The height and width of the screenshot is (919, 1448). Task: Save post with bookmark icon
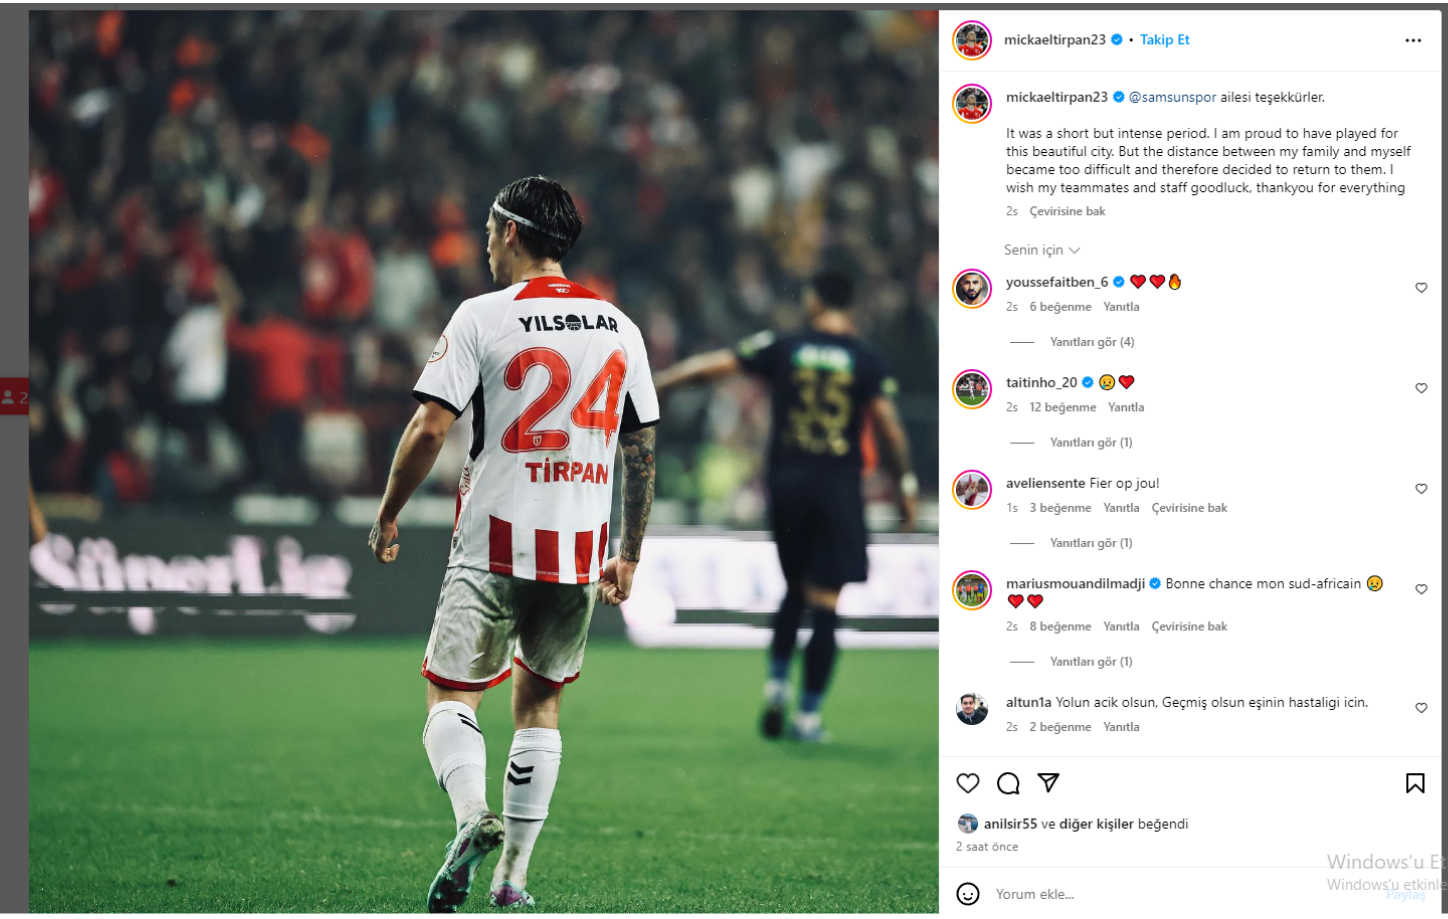pos(1415,783)
